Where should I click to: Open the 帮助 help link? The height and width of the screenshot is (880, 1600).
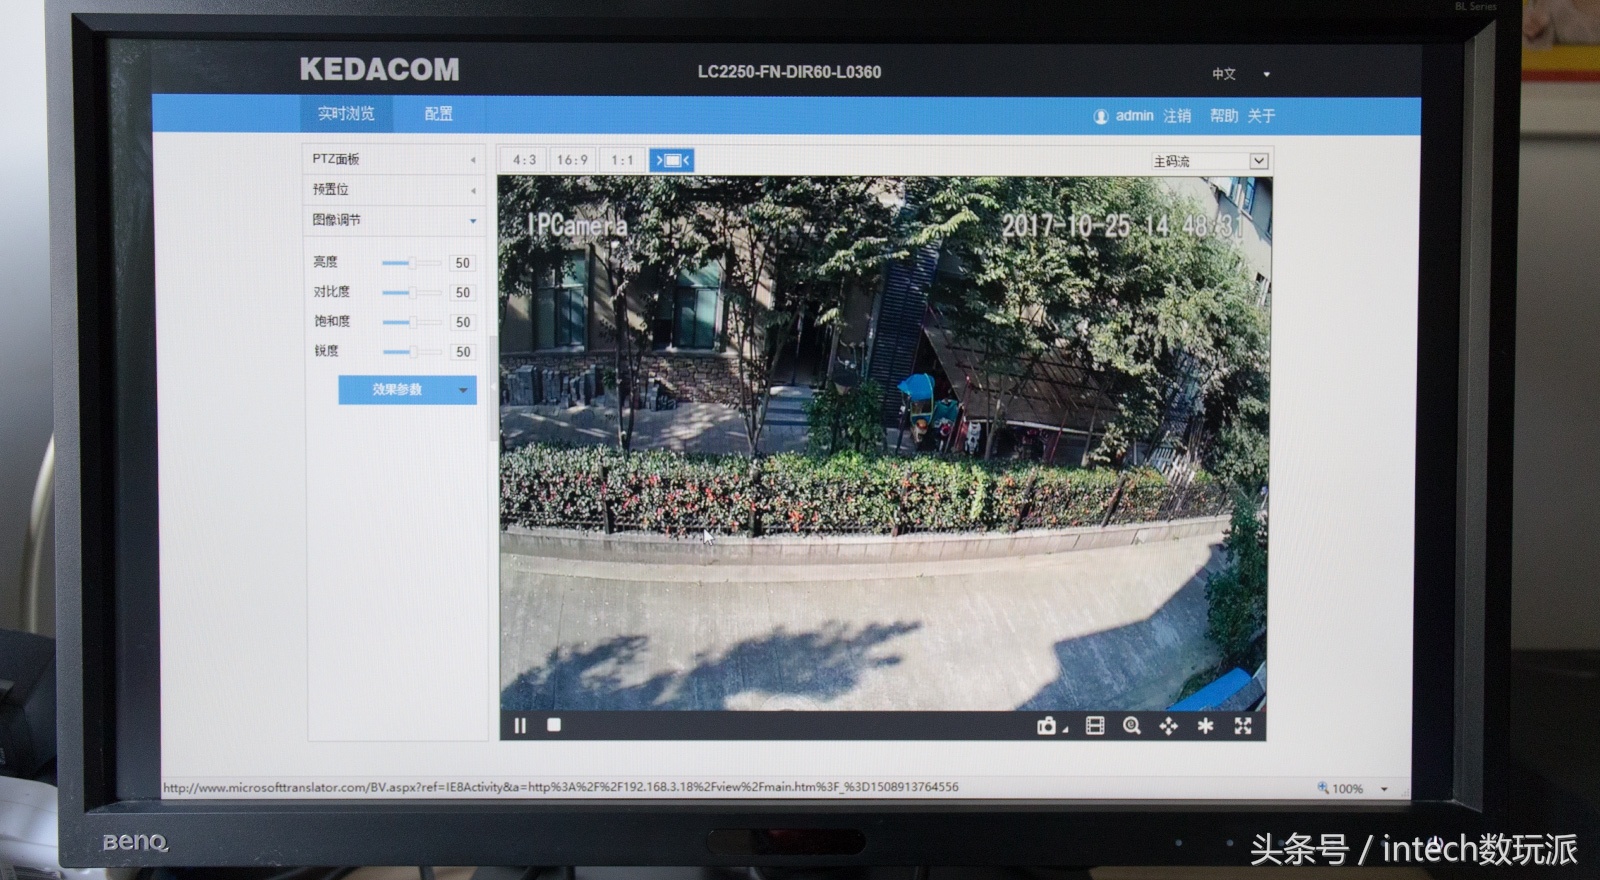1223,116
